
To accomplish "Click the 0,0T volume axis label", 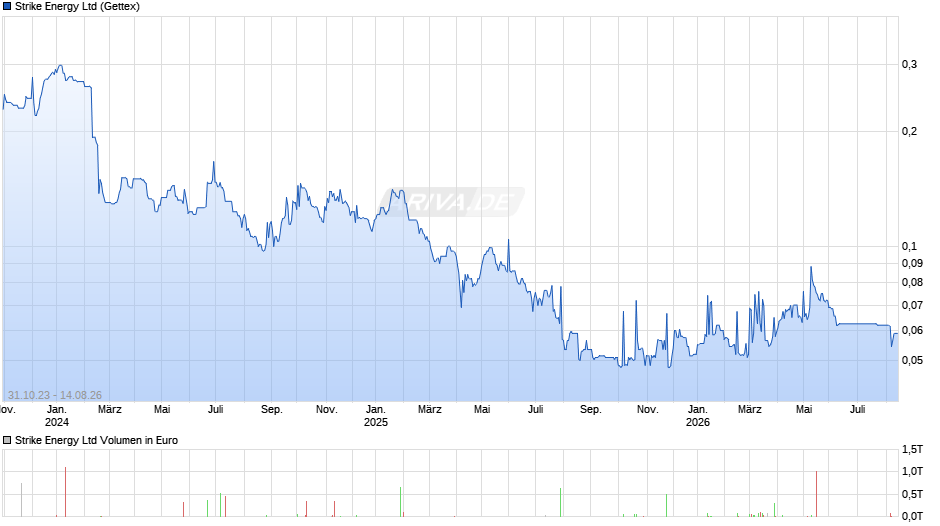I will (912, 516).
